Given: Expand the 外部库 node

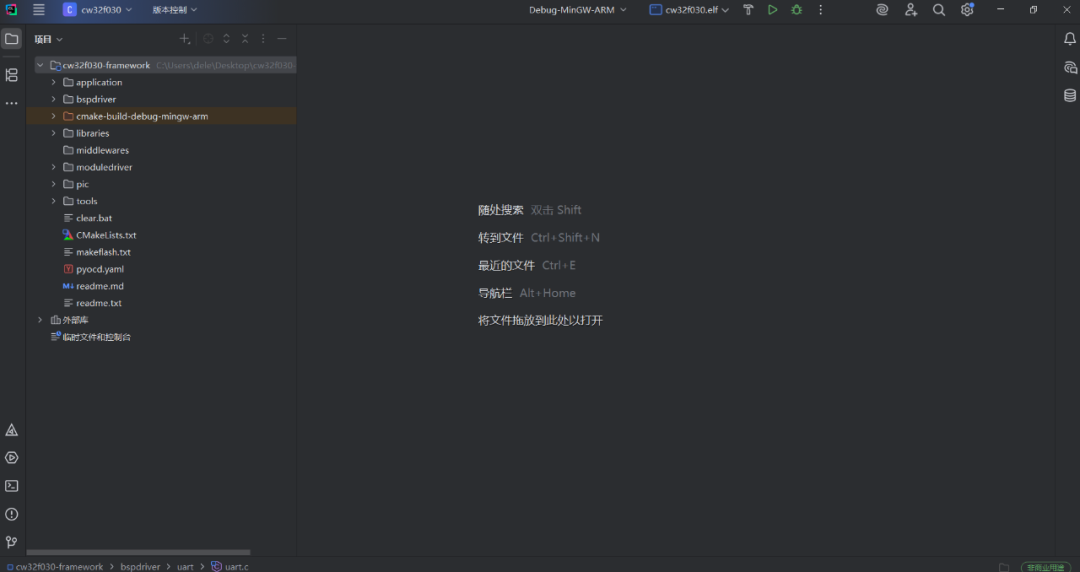Looking at the screenshot, I should pyautogui.click(x=40, y=320).
